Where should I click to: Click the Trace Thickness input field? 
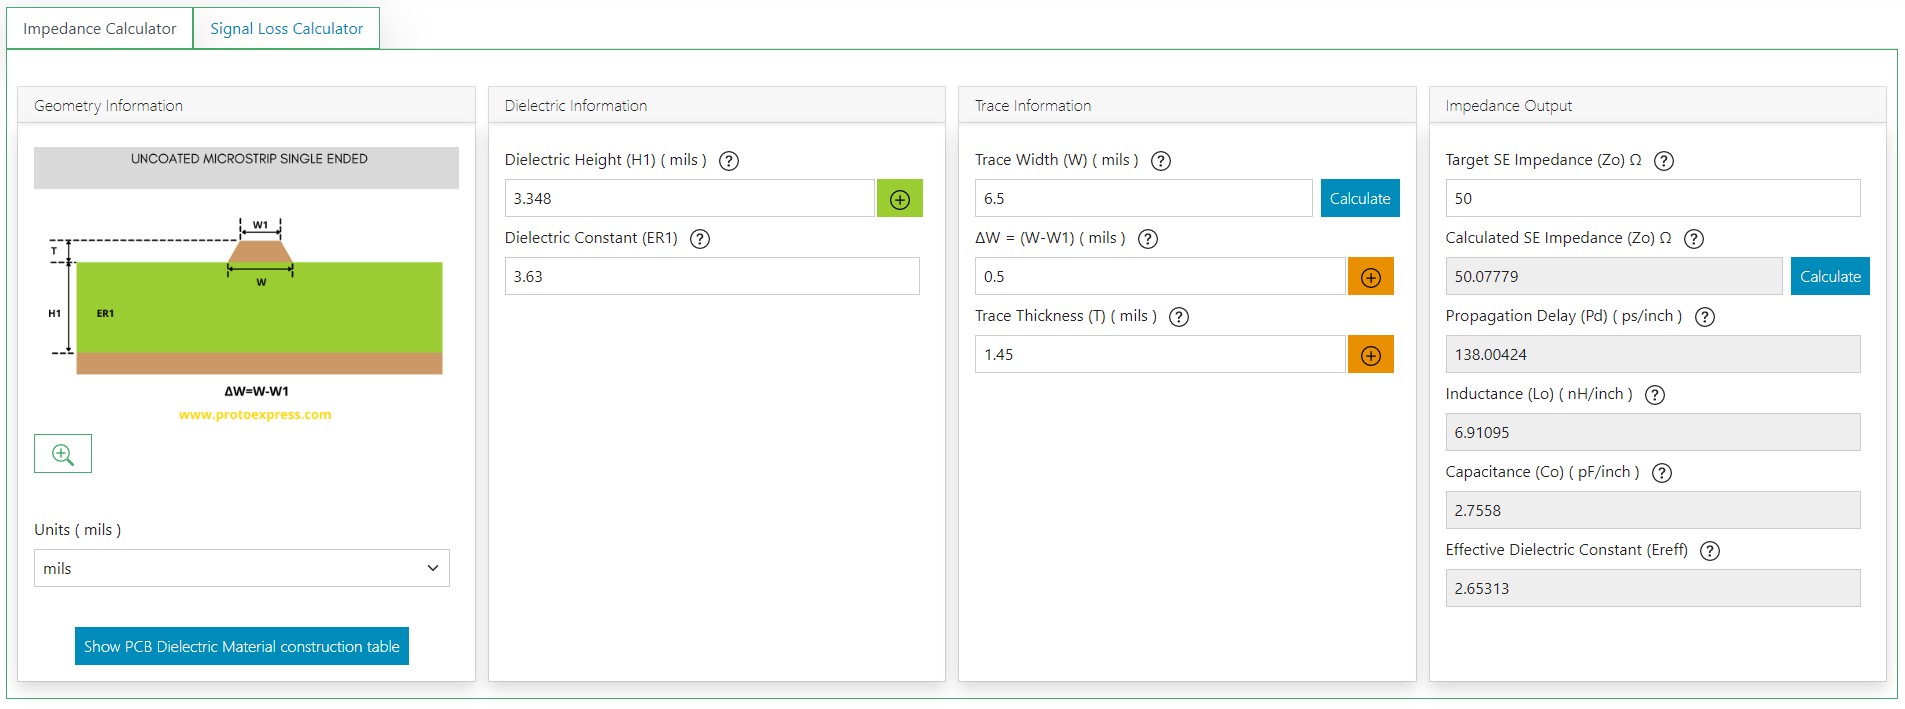[x=1159, y=355]
